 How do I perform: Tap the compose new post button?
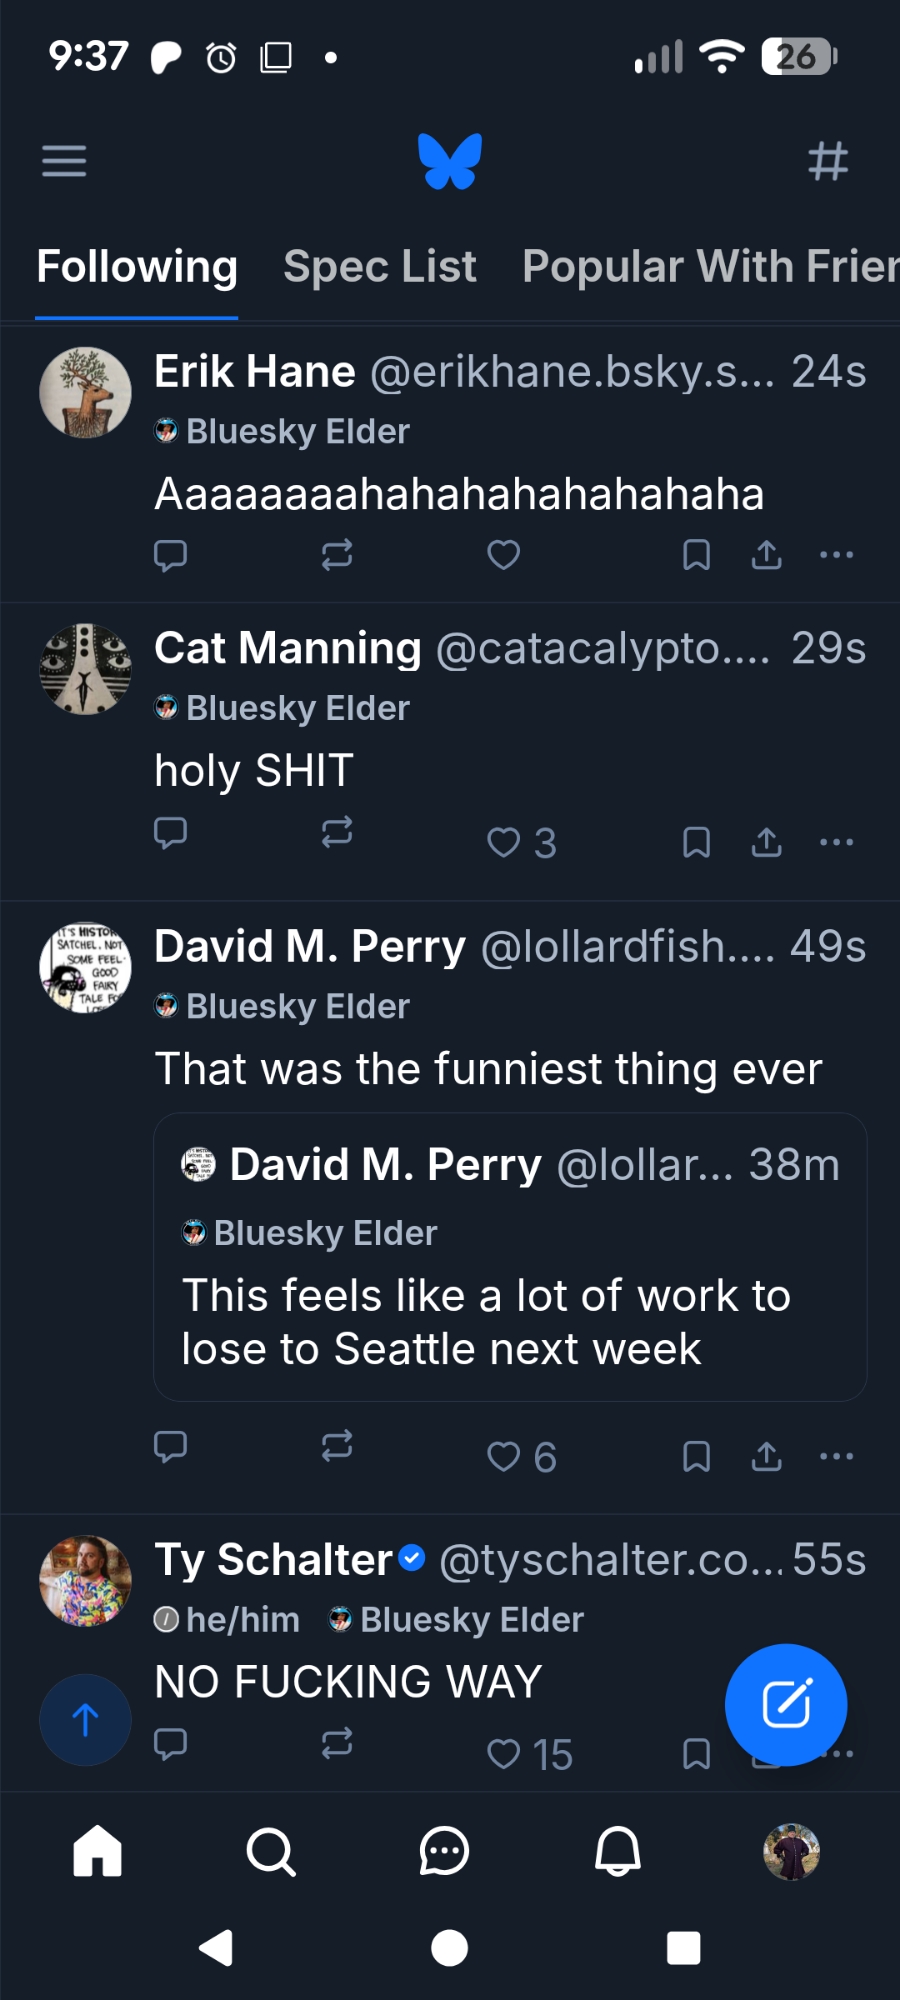pos(786,1705)
